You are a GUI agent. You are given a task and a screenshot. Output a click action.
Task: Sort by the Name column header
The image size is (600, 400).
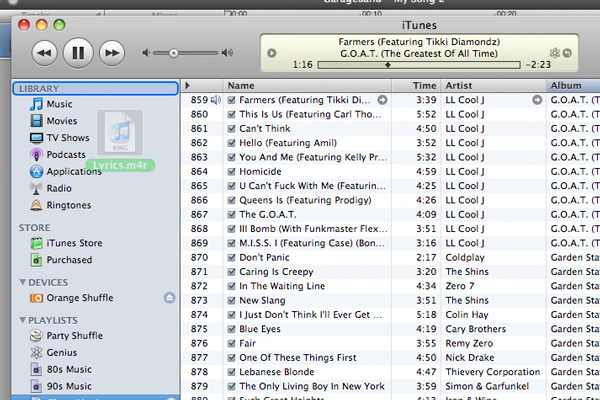pos(307,85)
